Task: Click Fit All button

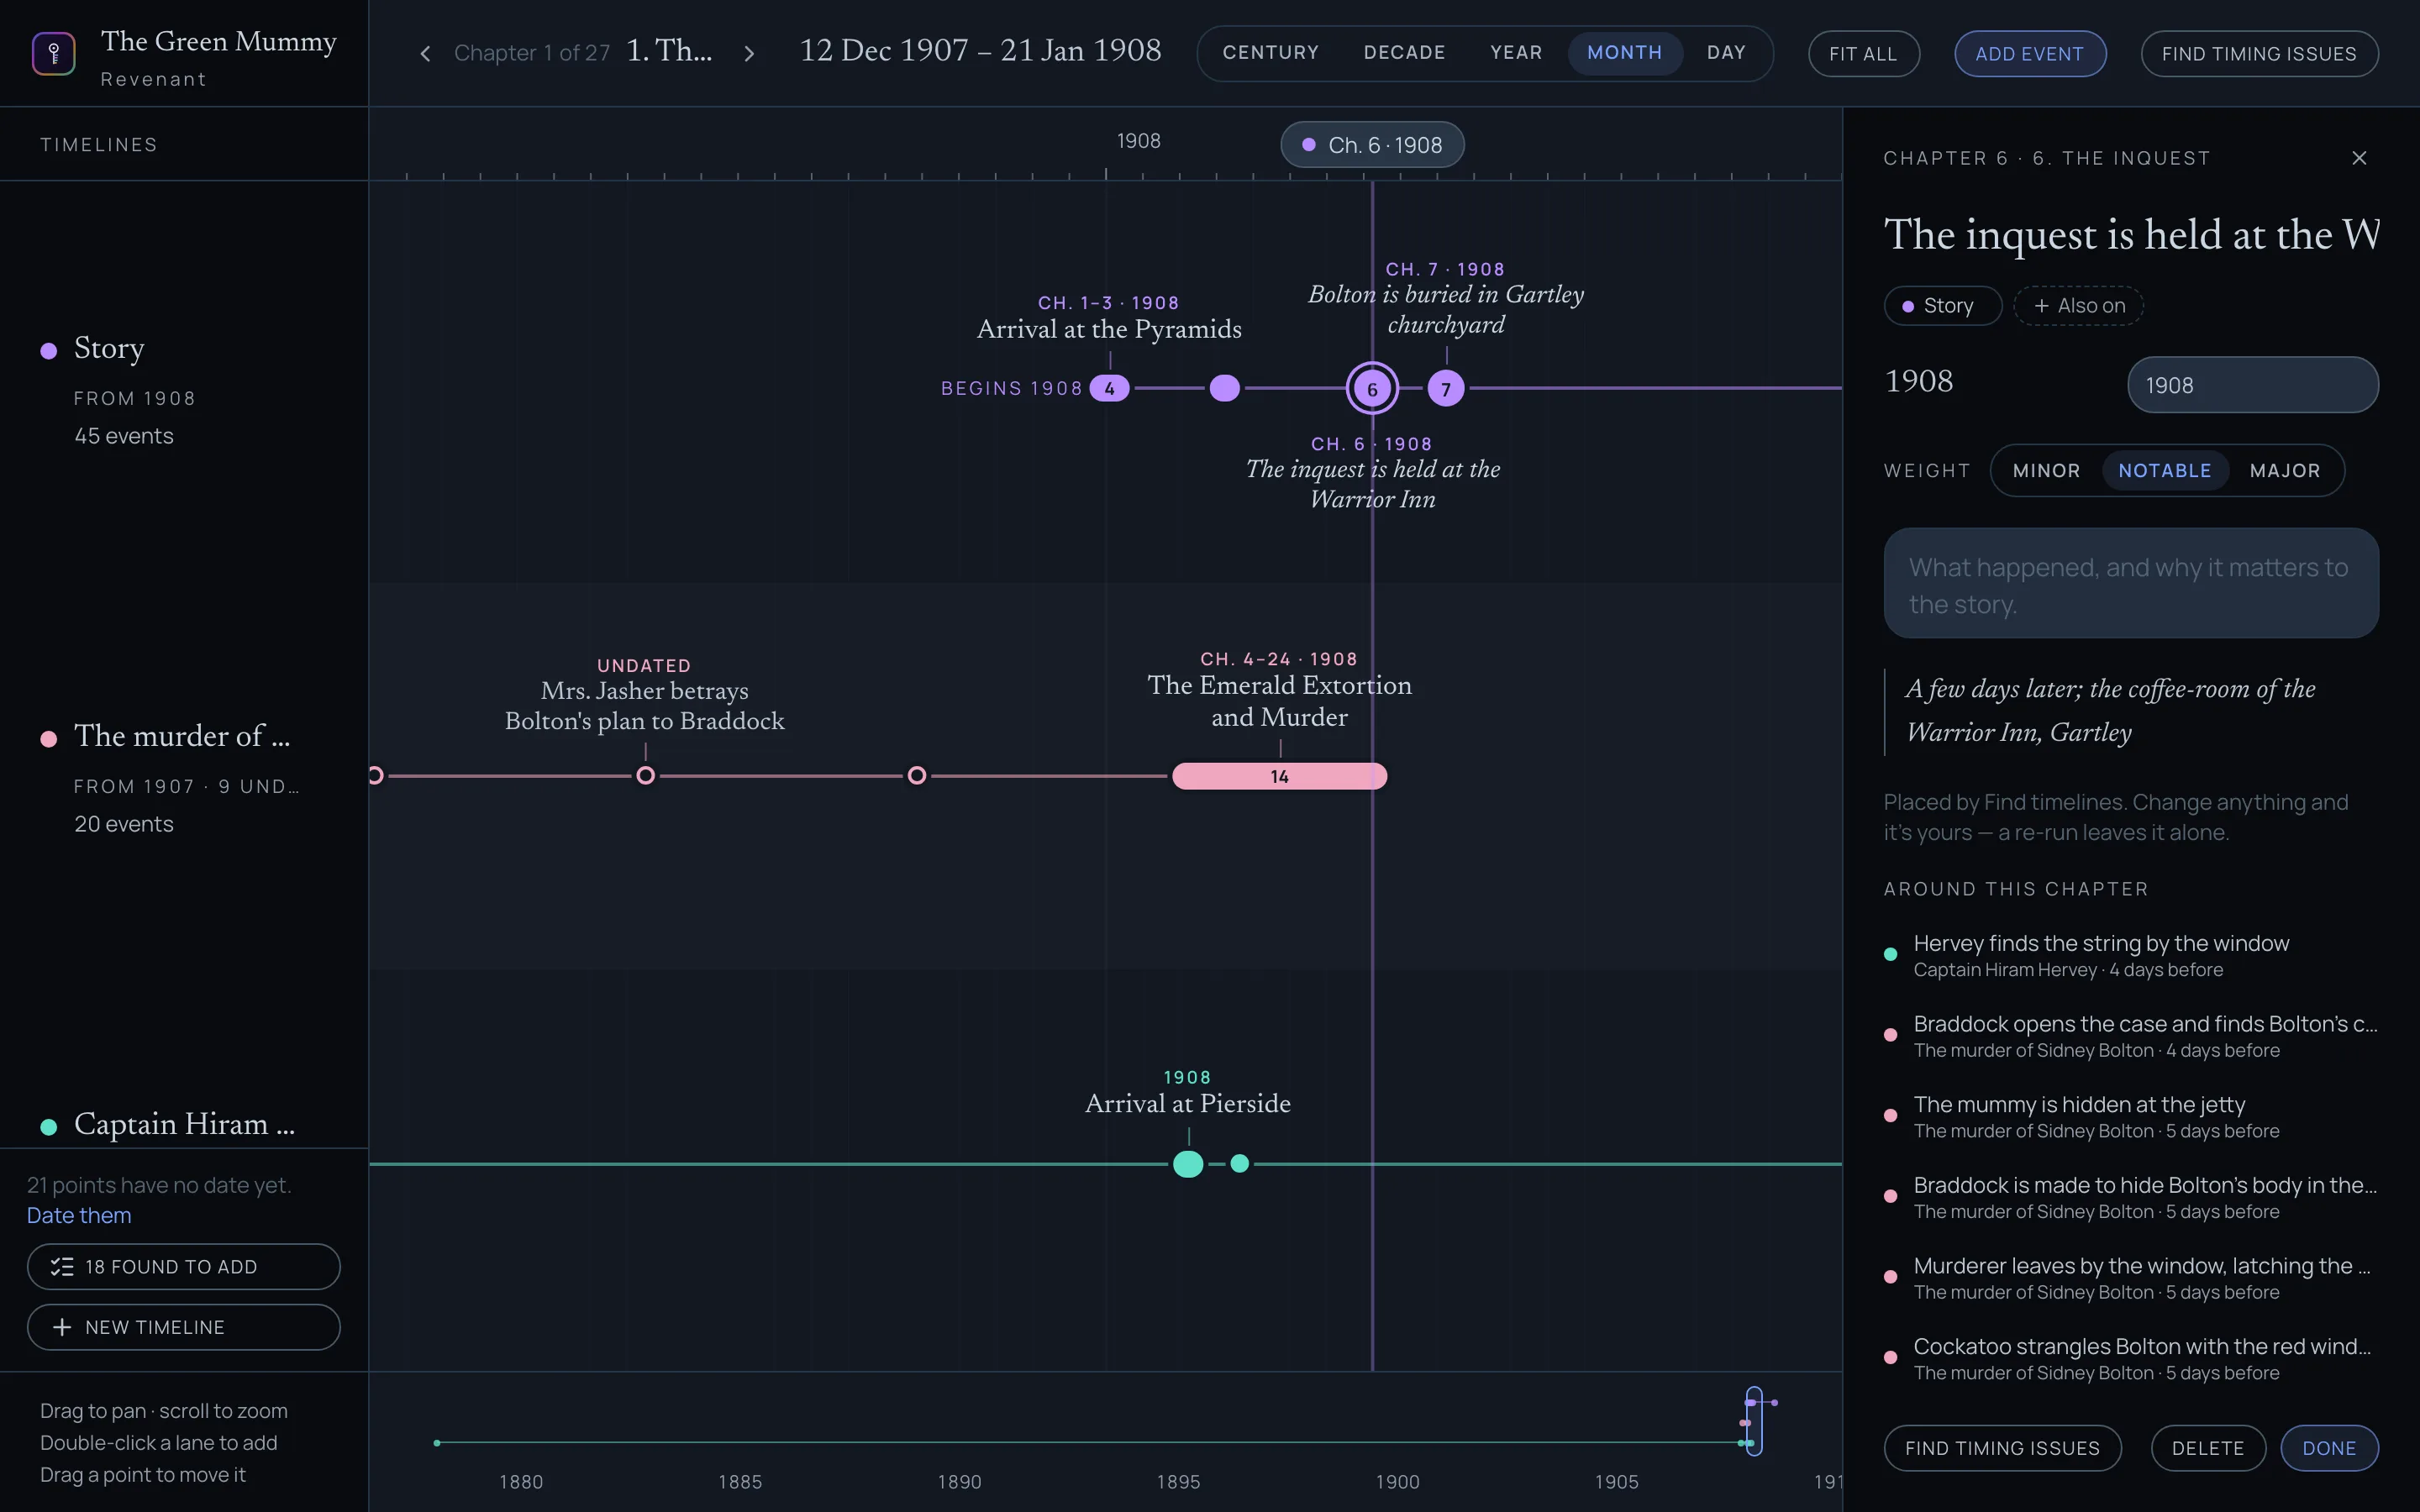Action: point(1863,54)
